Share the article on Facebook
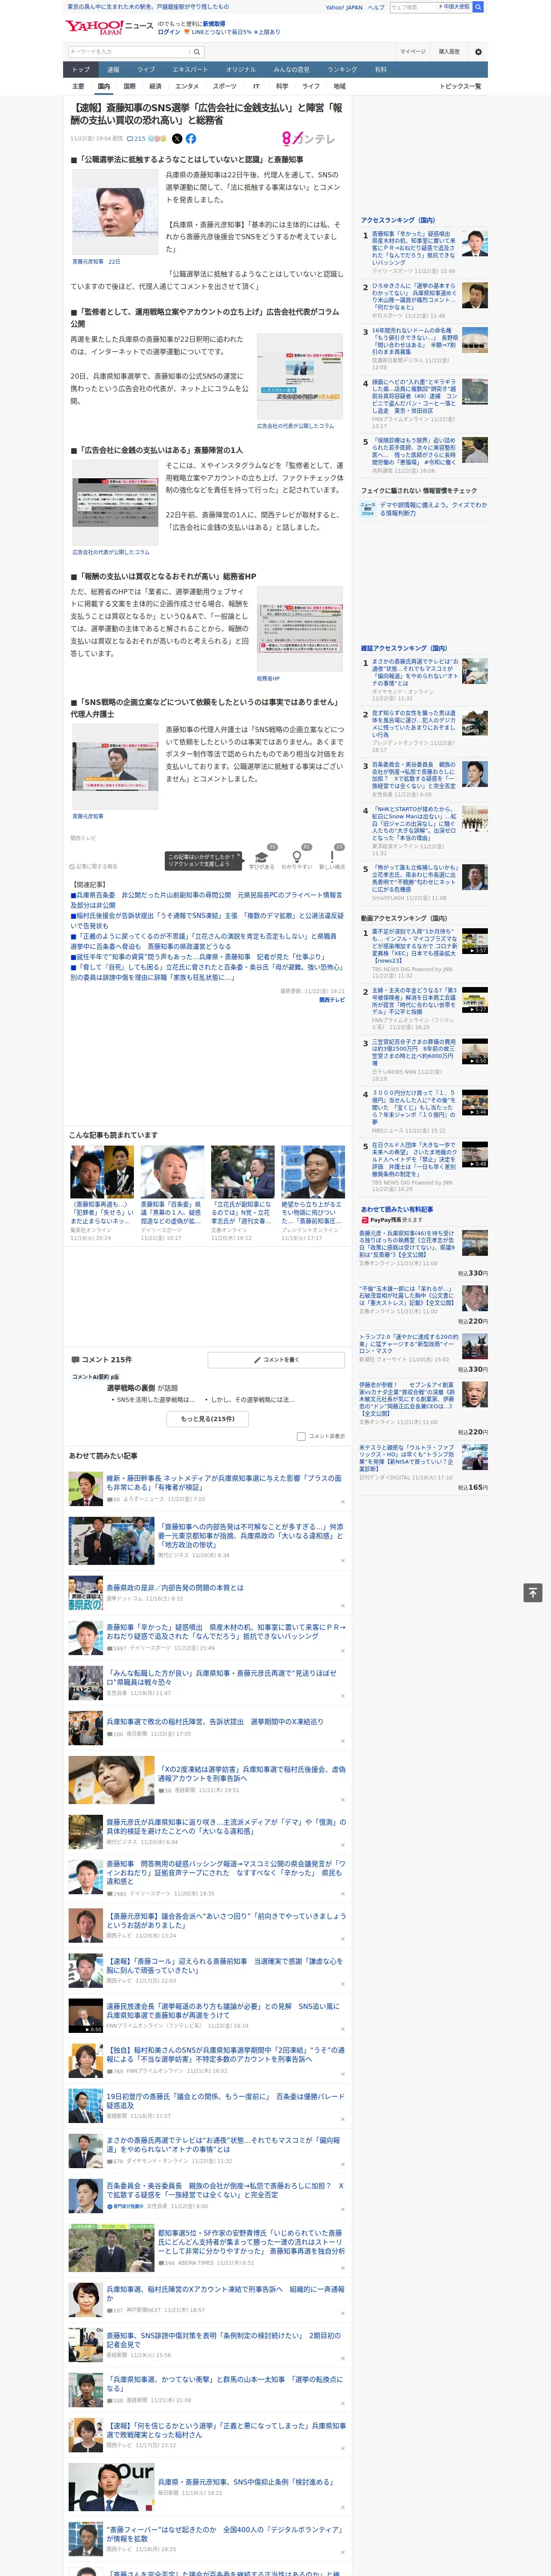The image size is (551, 2576). tap(191, 139)
